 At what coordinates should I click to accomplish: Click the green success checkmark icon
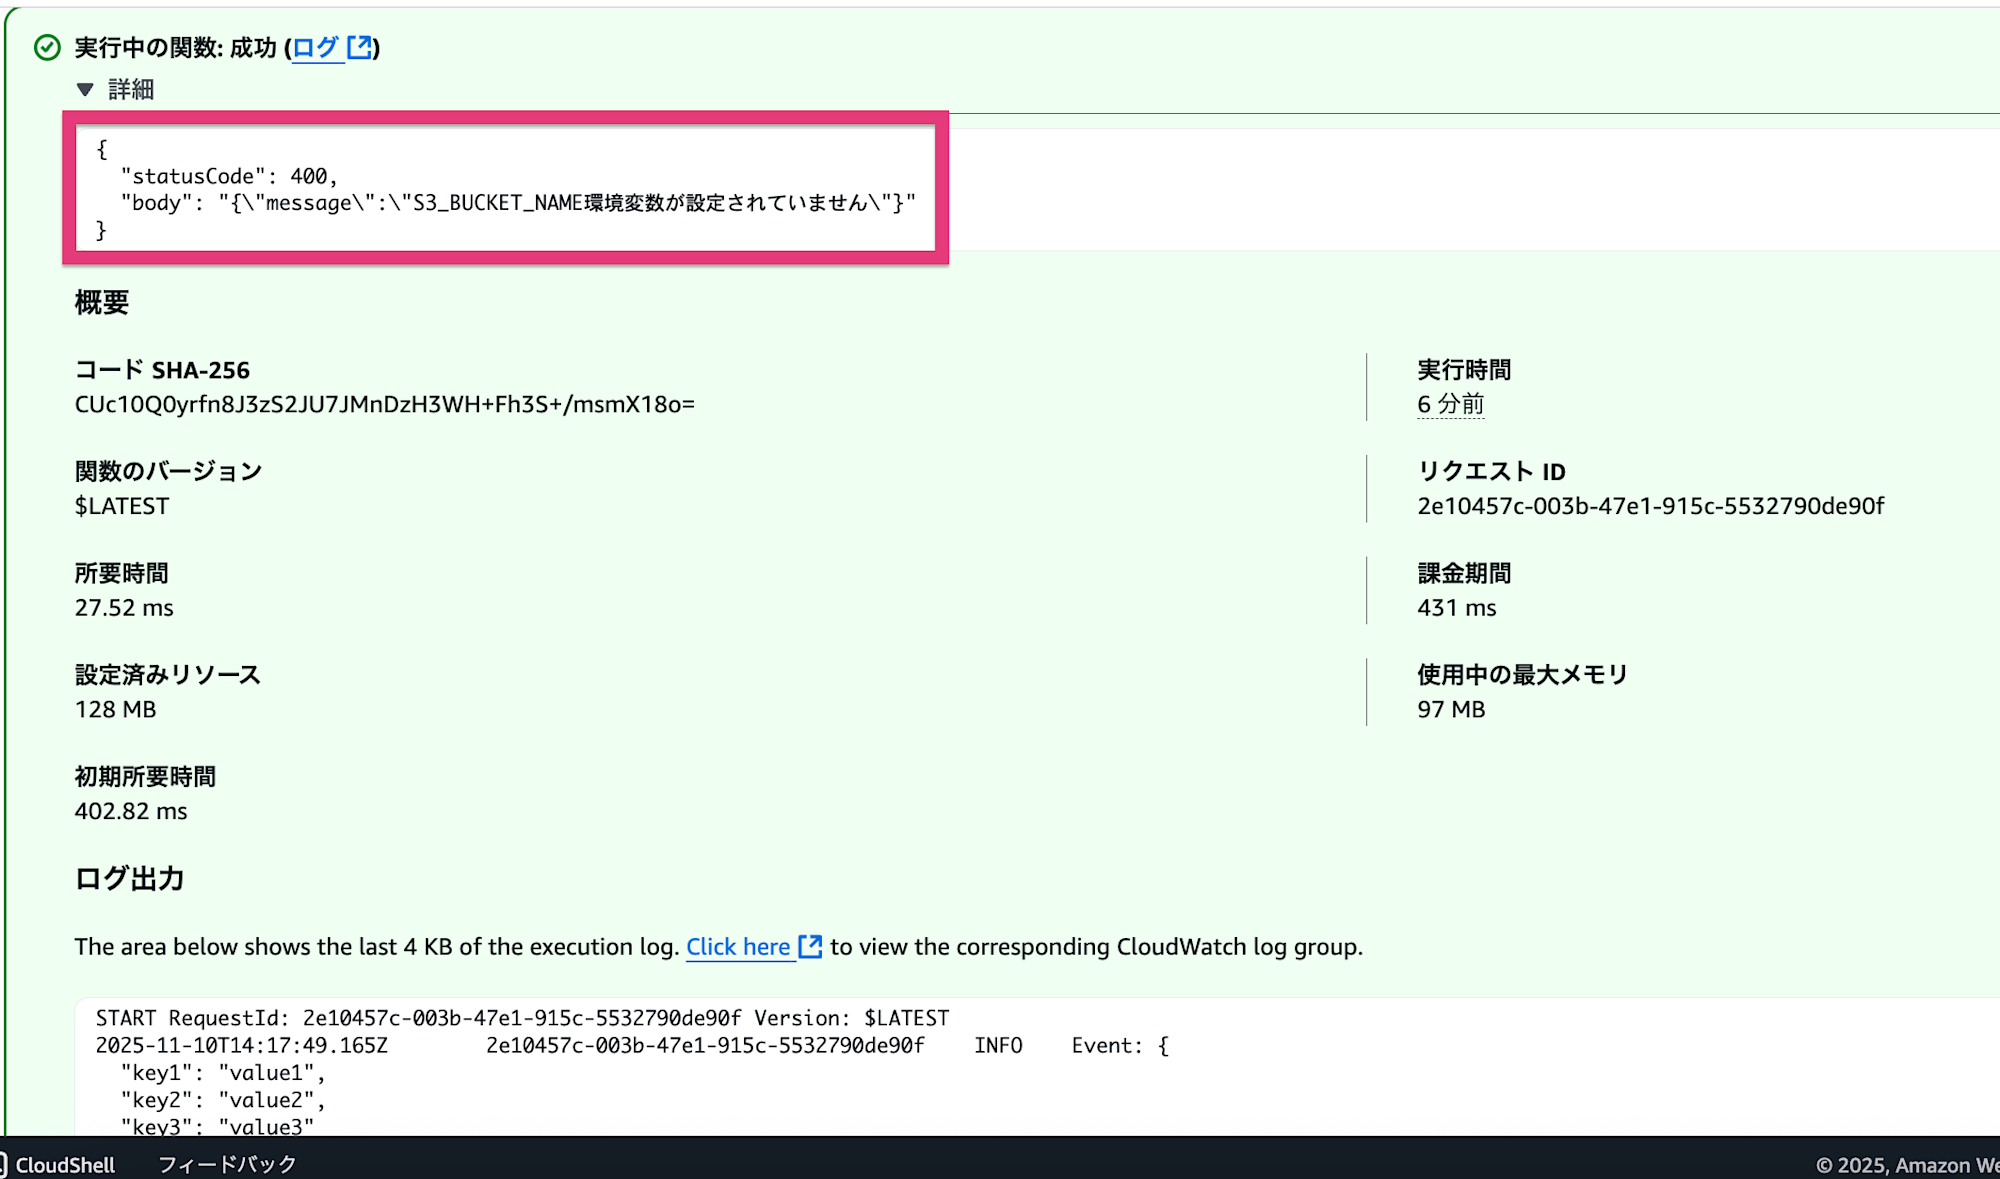coord(46,46)
